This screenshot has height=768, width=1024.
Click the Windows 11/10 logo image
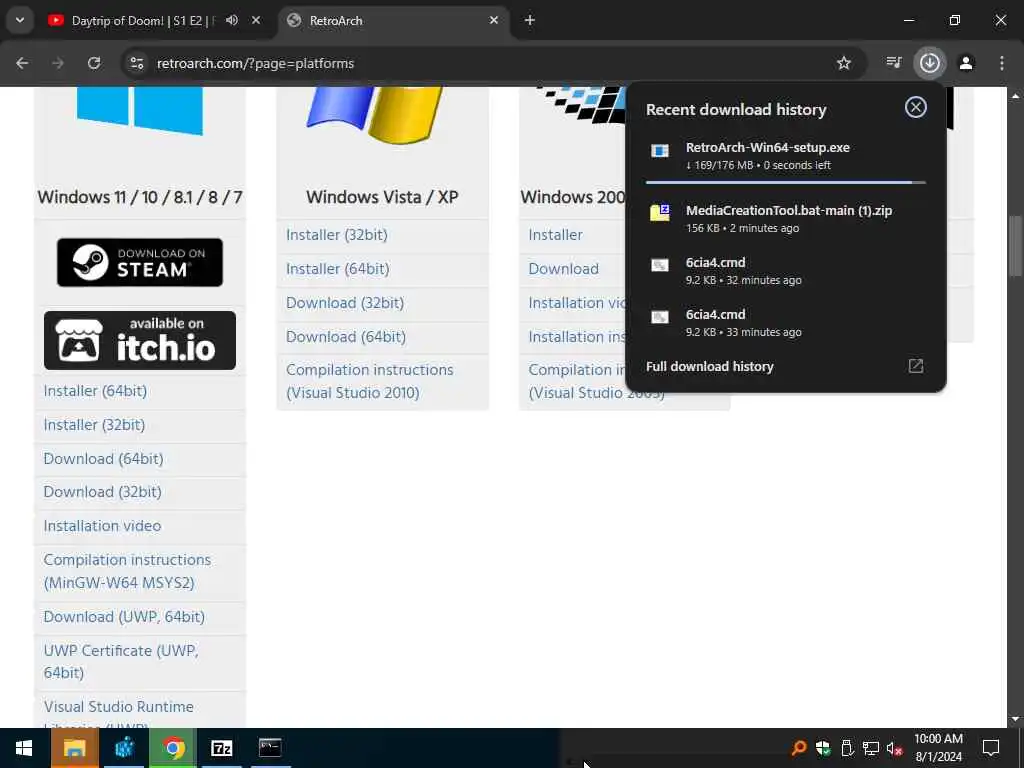point(140,111)
